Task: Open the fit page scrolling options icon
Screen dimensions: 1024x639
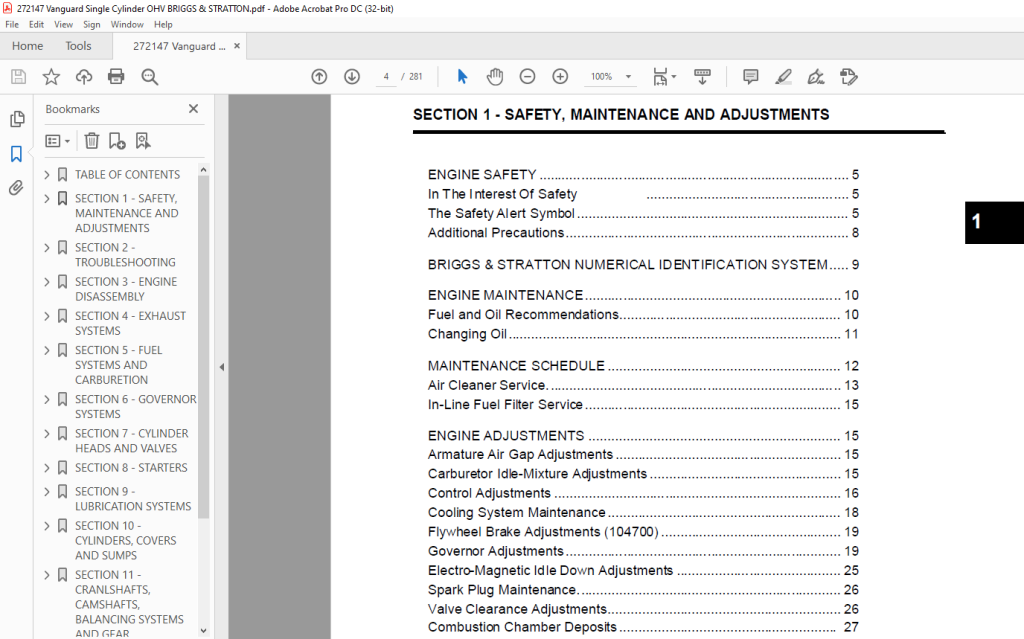Action: pos(664,77)
